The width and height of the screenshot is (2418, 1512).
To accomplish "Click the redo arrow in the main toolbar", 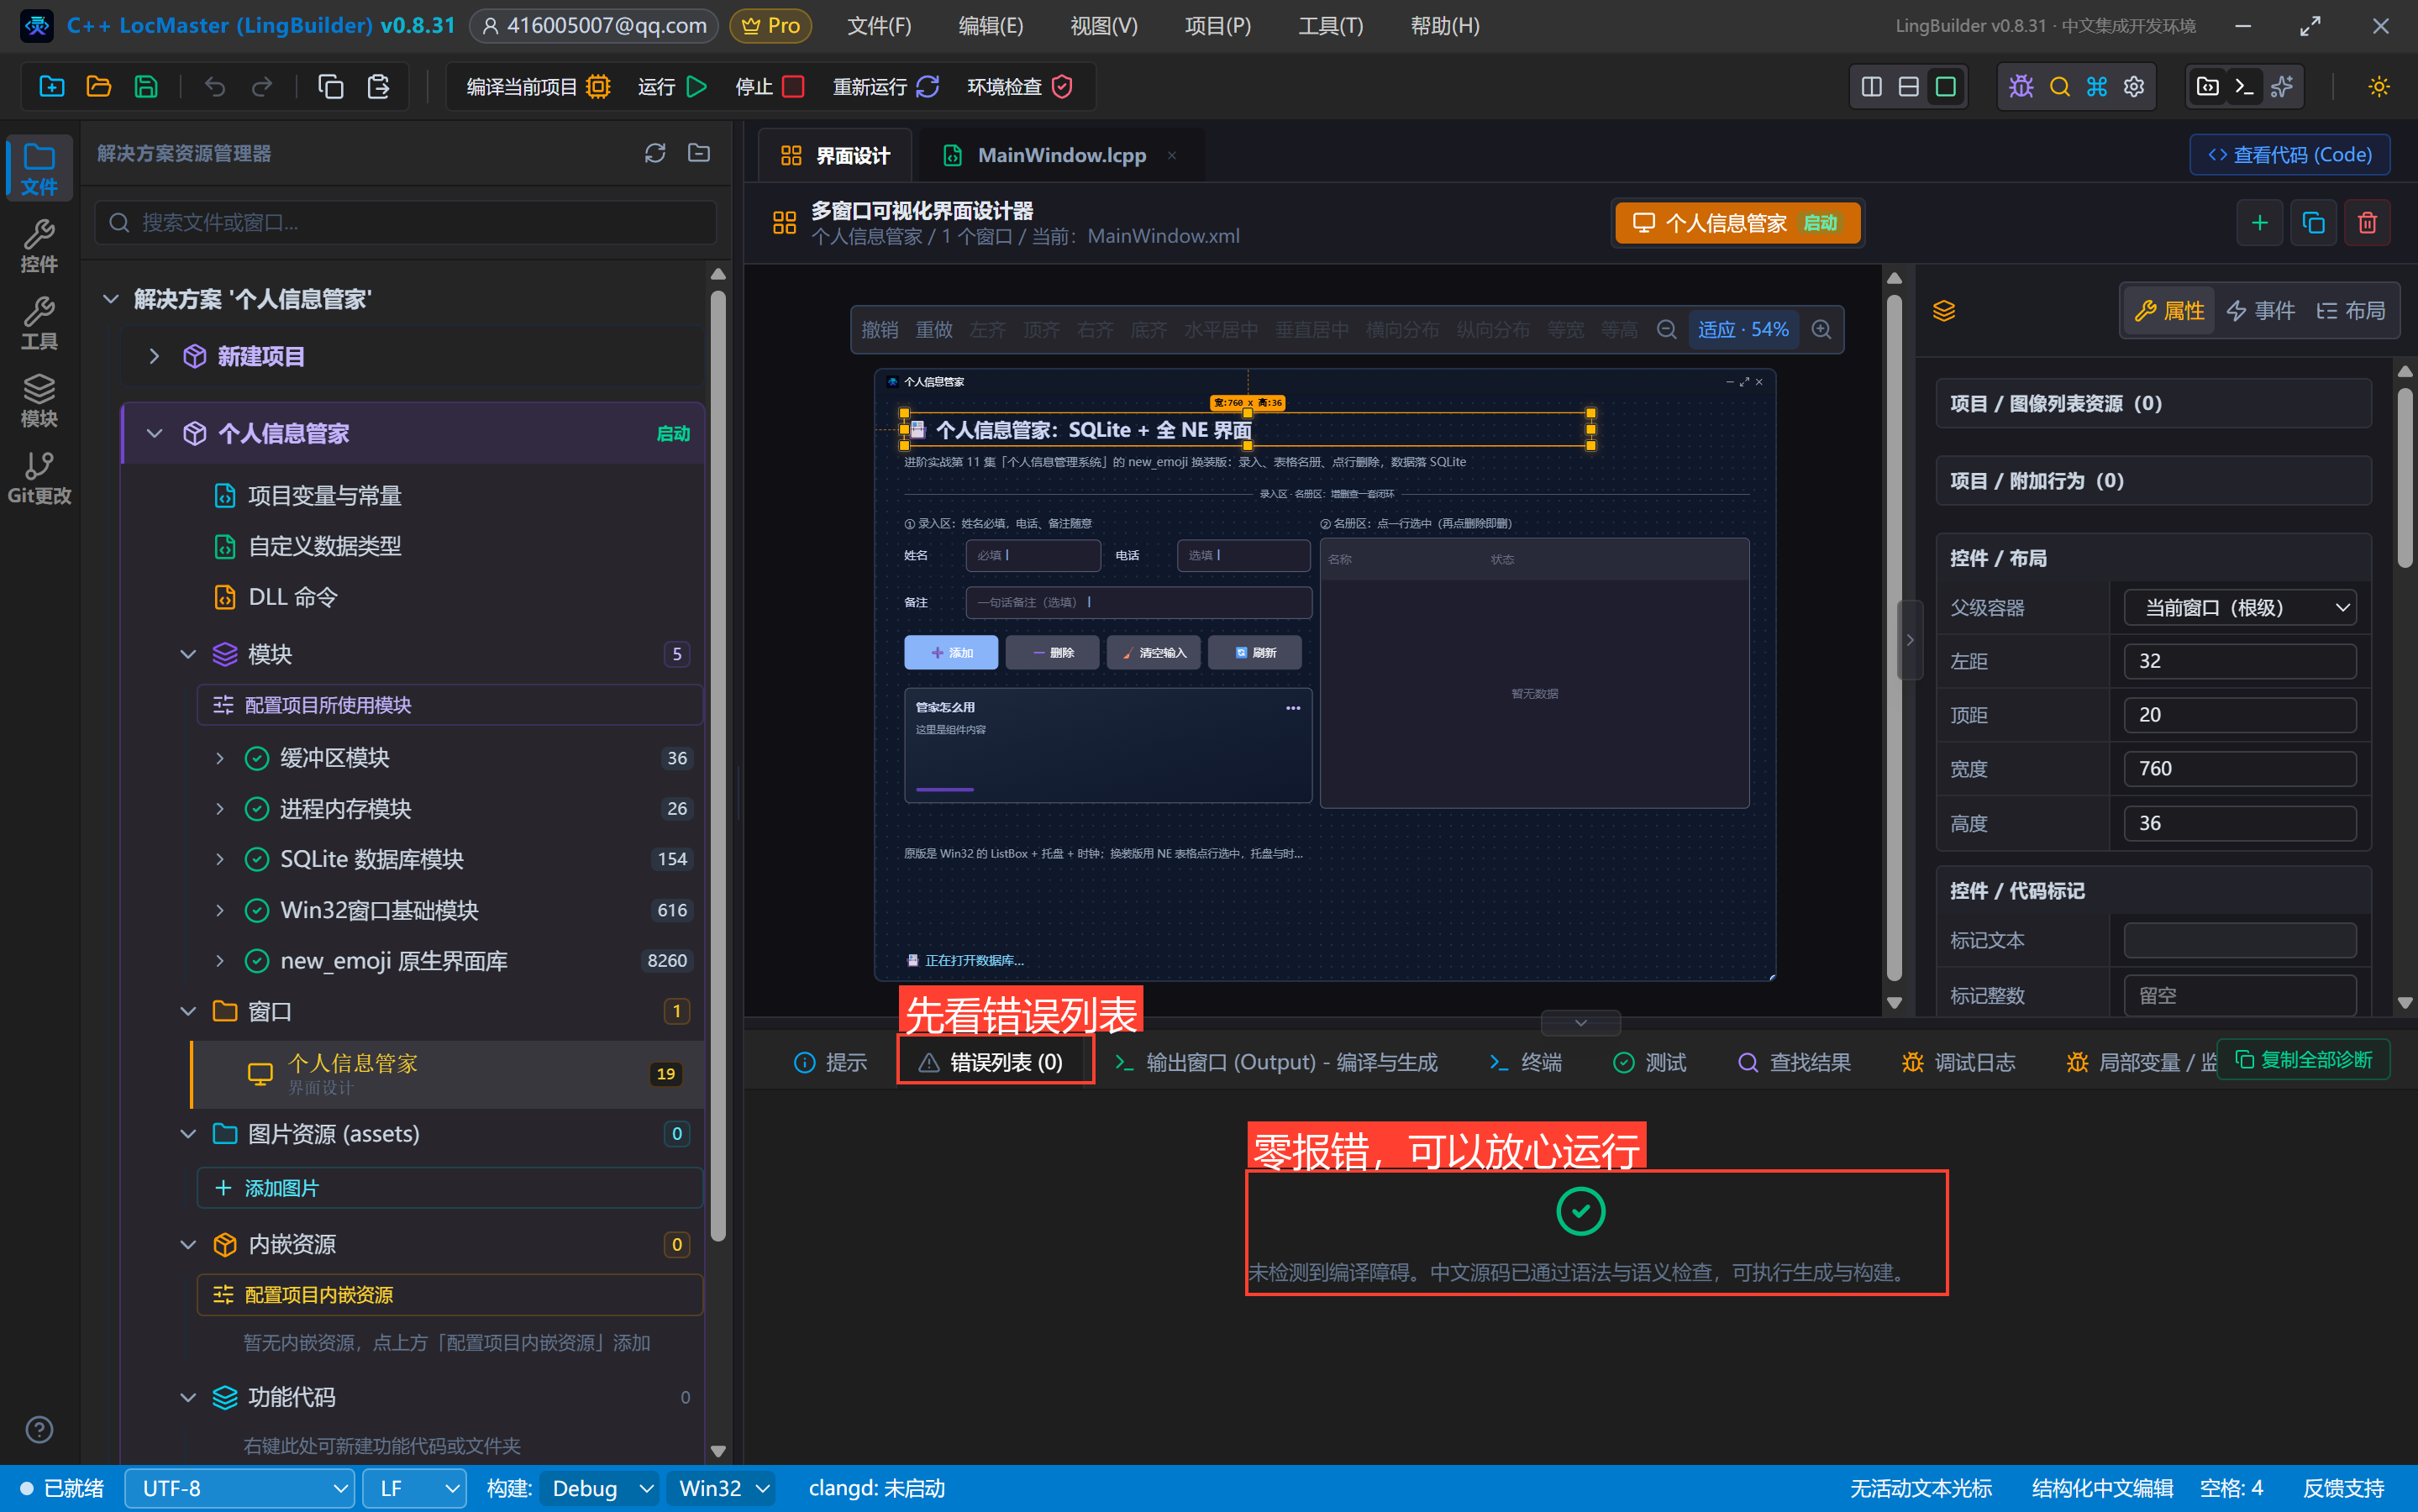I will 262,87.
